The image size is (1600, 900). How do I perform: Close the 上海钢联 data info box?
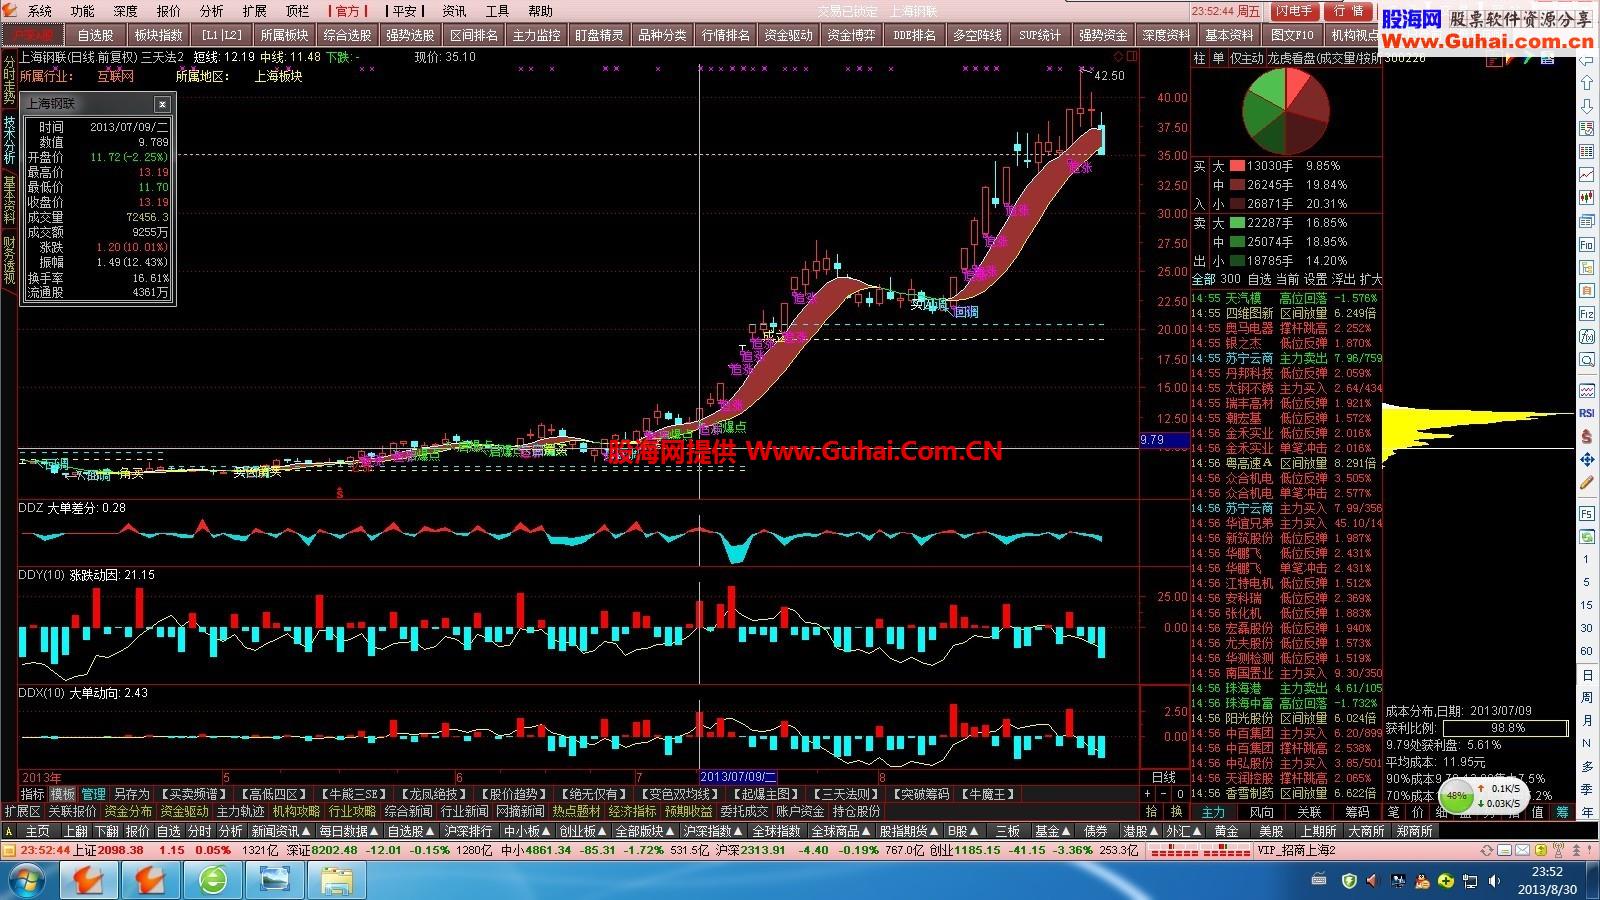[162, 104]
